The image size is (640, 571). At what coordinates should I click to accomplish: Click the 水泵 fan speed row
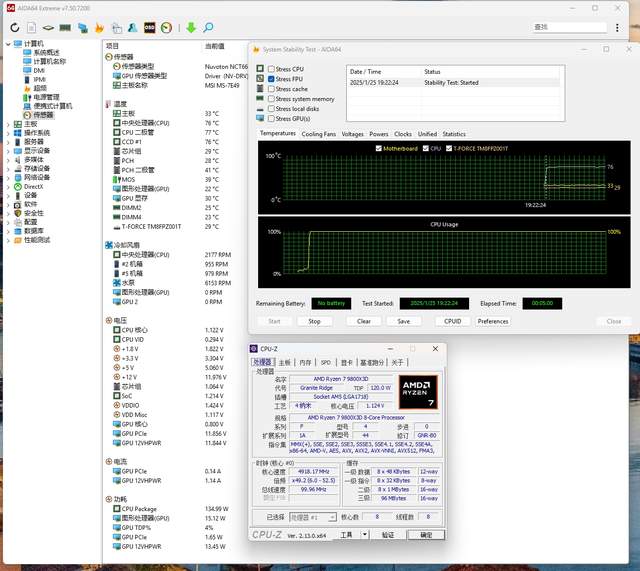[x=172, y=282]
